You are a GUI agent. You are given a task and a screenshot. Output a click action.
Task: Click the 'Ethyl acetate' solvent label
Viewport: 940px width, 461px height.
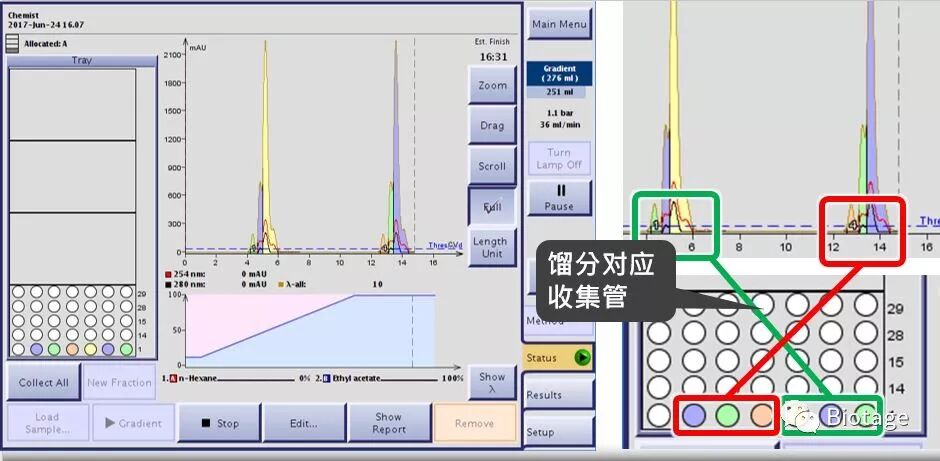357,379
